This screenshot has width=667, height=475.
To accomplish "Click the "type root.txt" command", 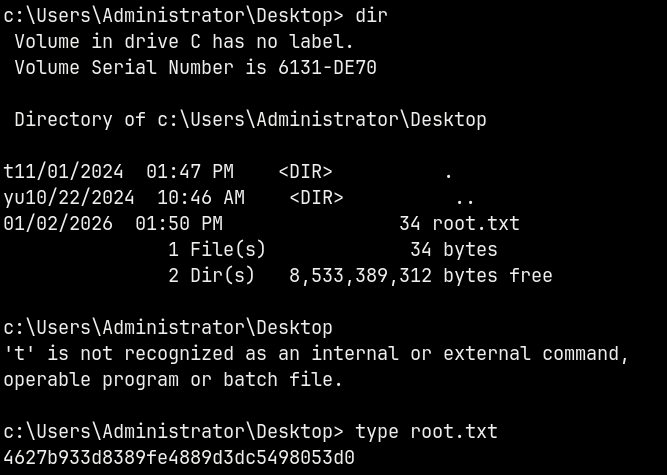I will pyautogui.click(x=426, y=432).
